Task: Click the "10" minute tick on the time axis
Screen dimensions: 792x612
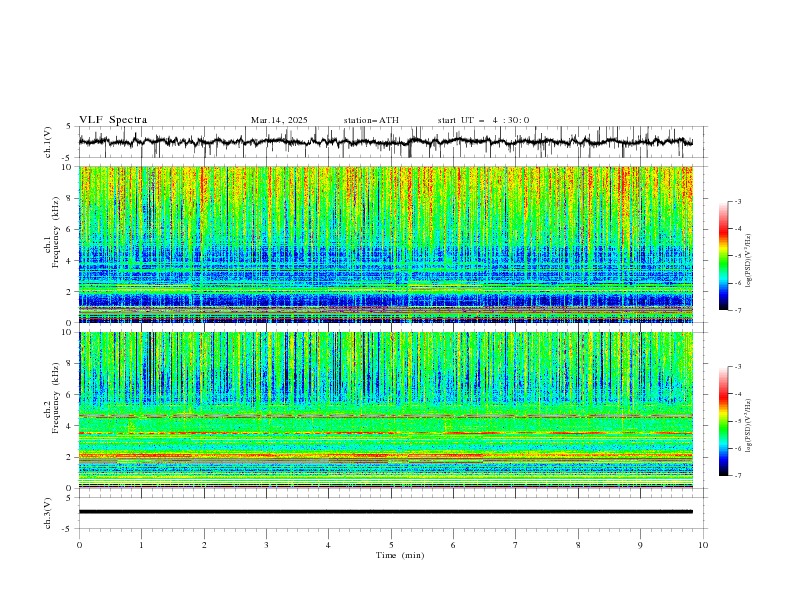Action: [703, 545]
